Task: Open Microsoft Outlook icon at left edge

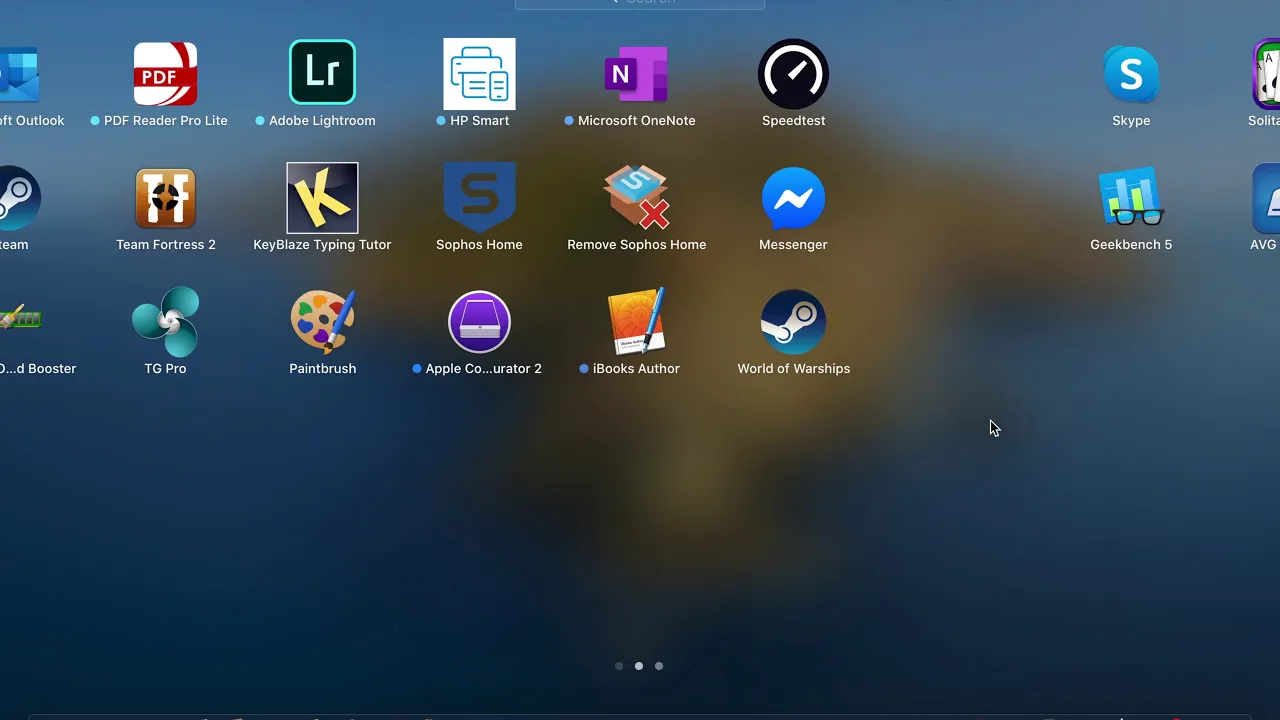Action: tap(19, 74)
